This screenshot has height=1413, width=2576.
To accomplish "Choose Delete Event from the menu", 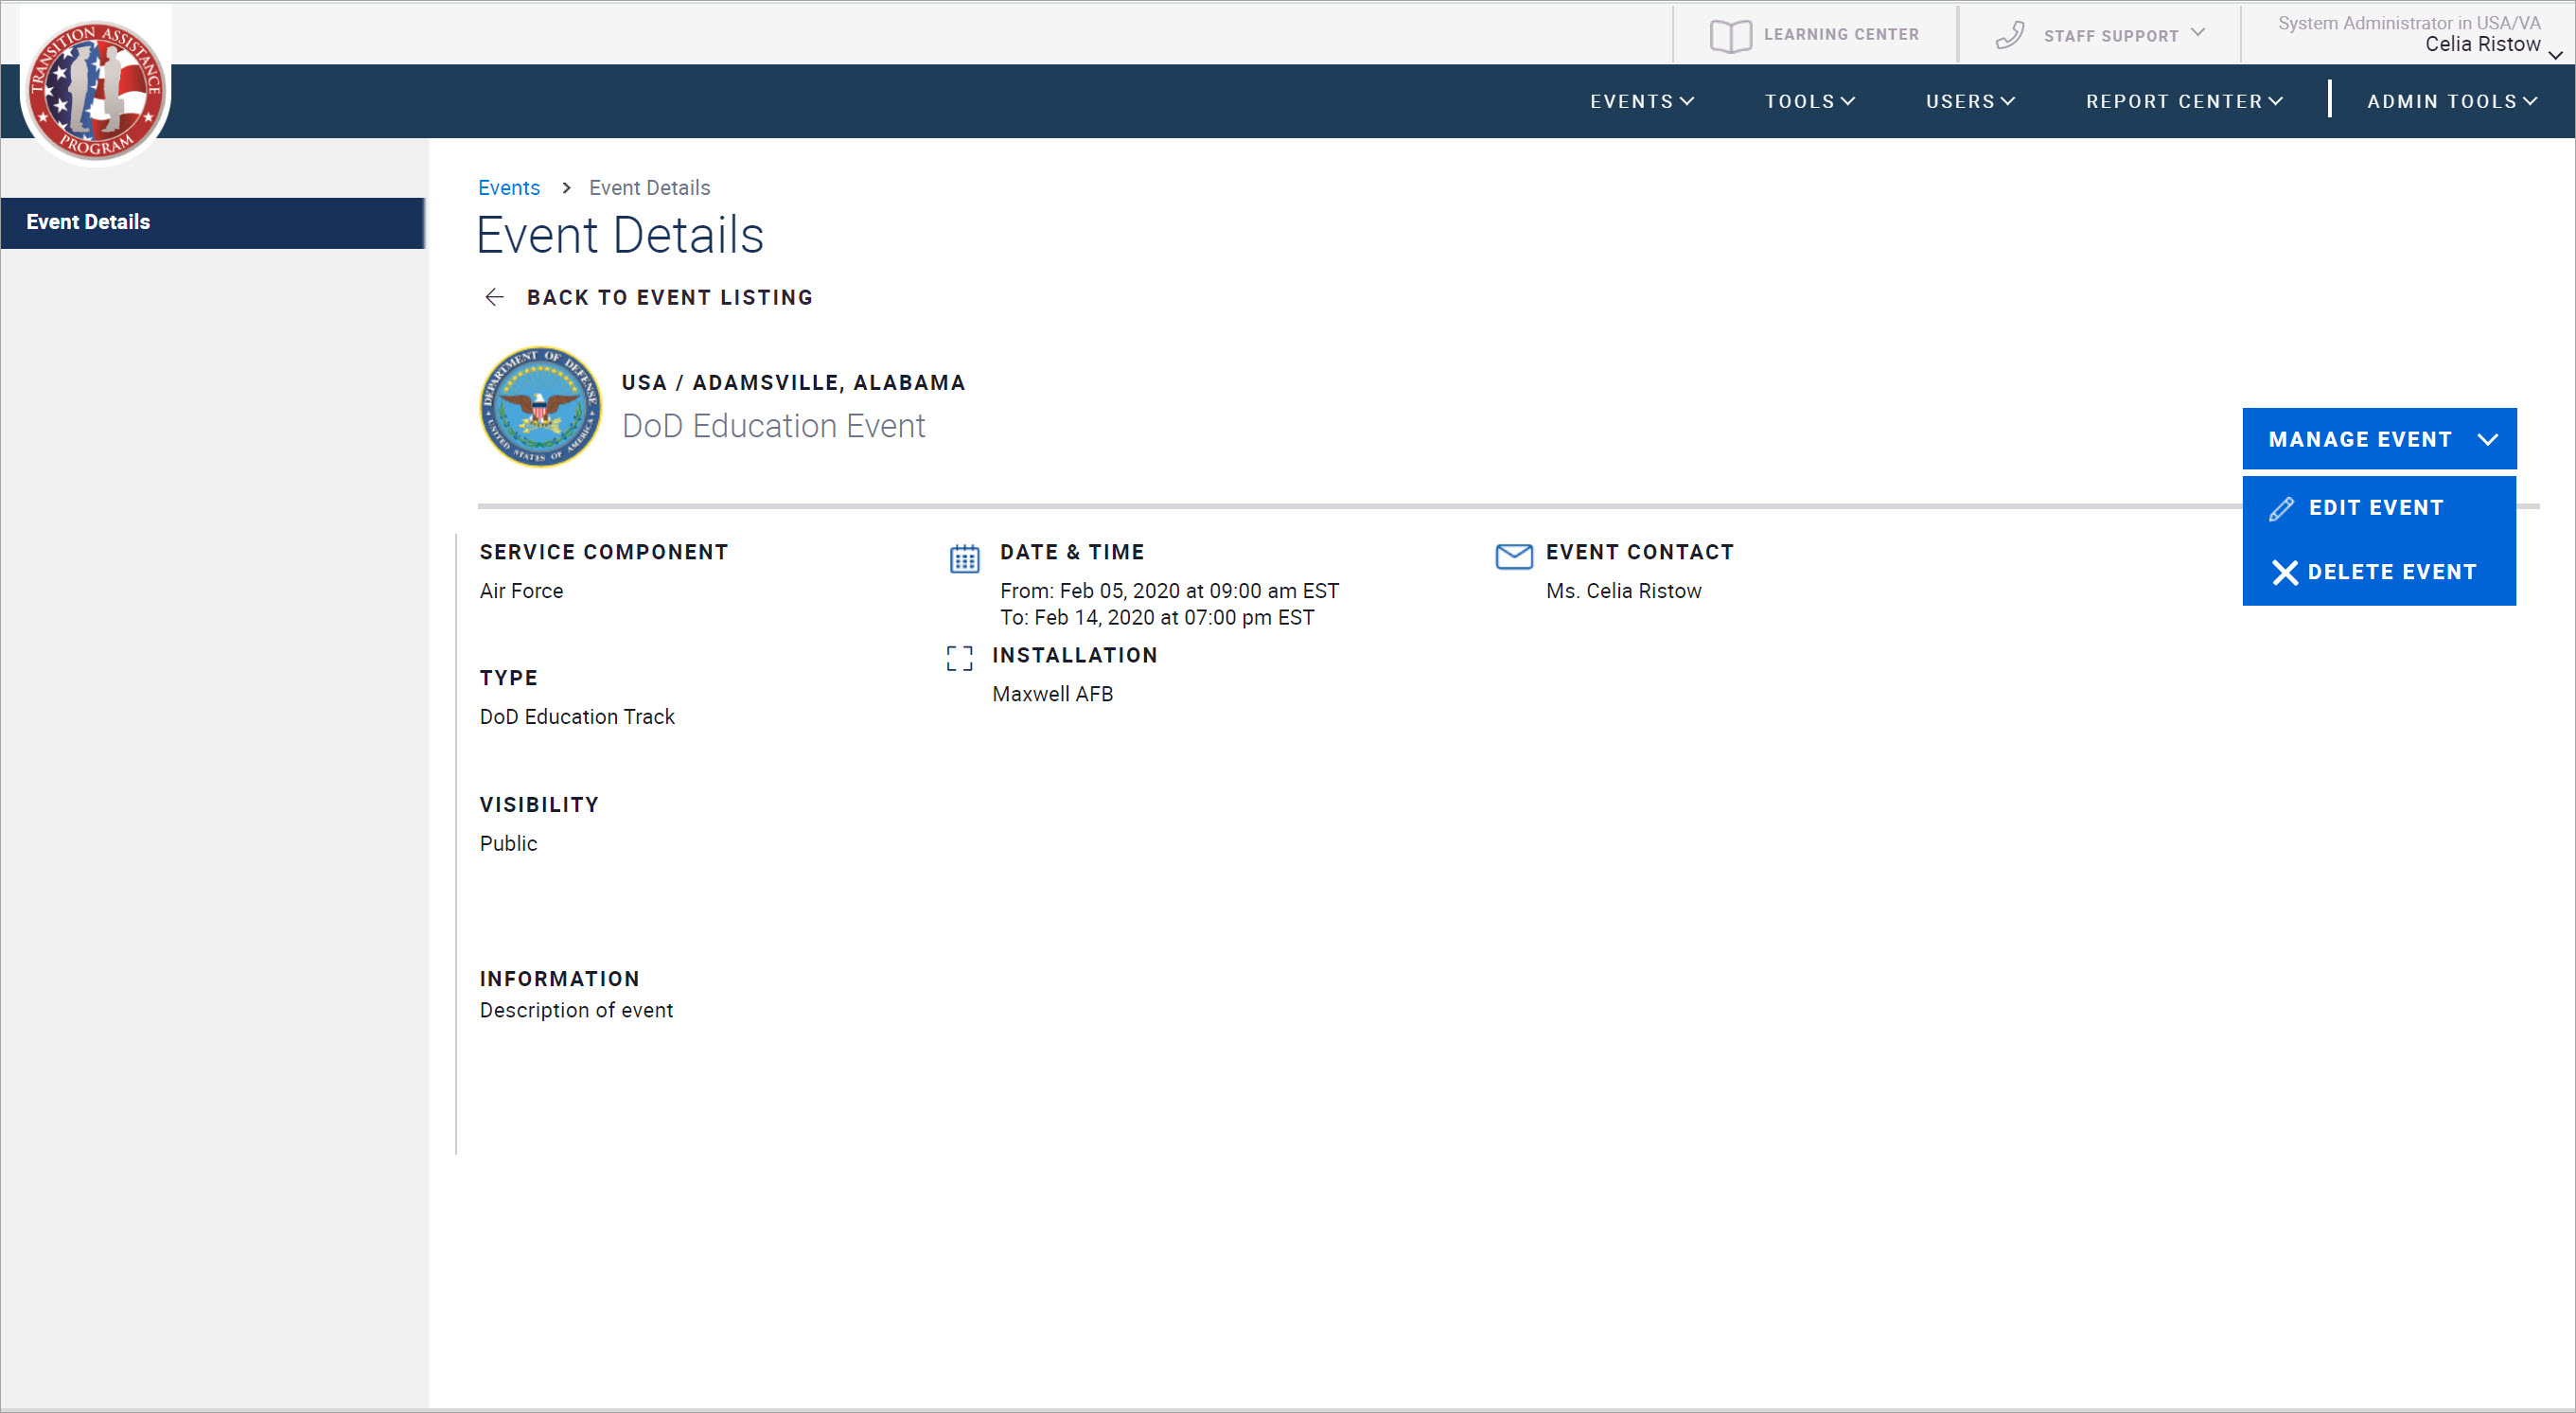I will pos(2379,572).
